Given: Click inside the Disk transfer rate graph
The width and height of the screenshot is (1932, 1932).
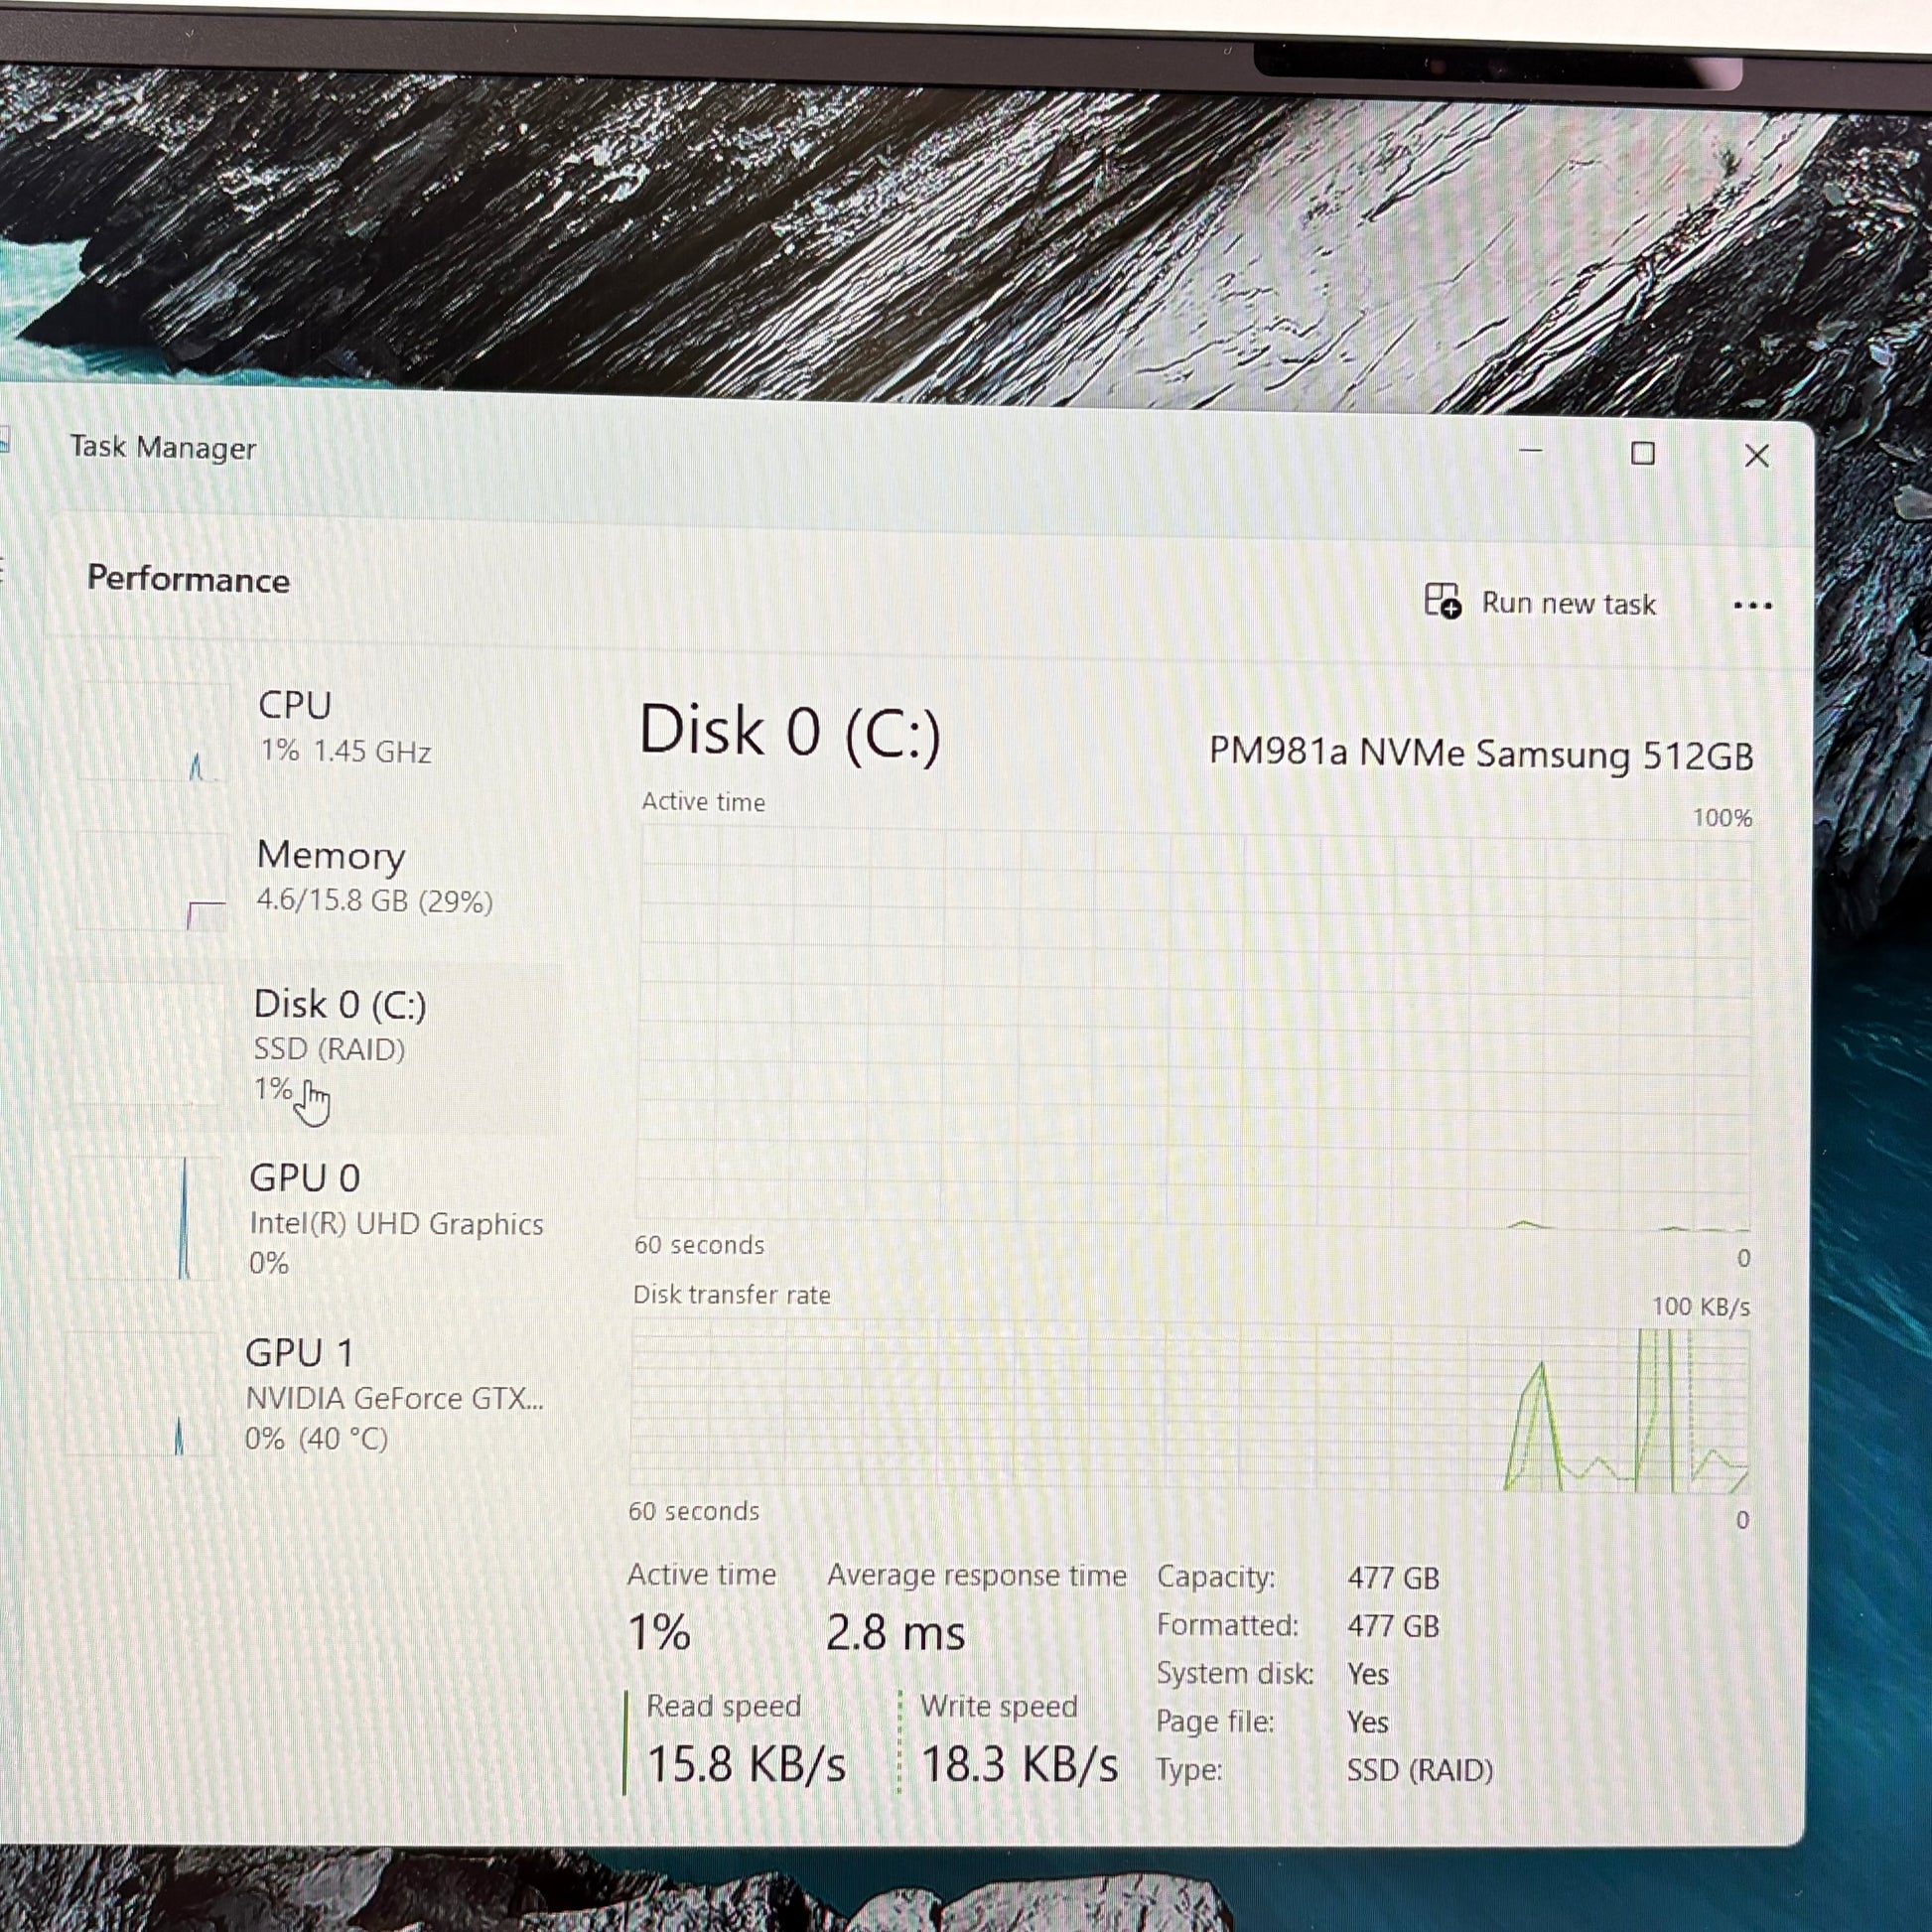Looking at the screenshot, I should 1190,1409.
